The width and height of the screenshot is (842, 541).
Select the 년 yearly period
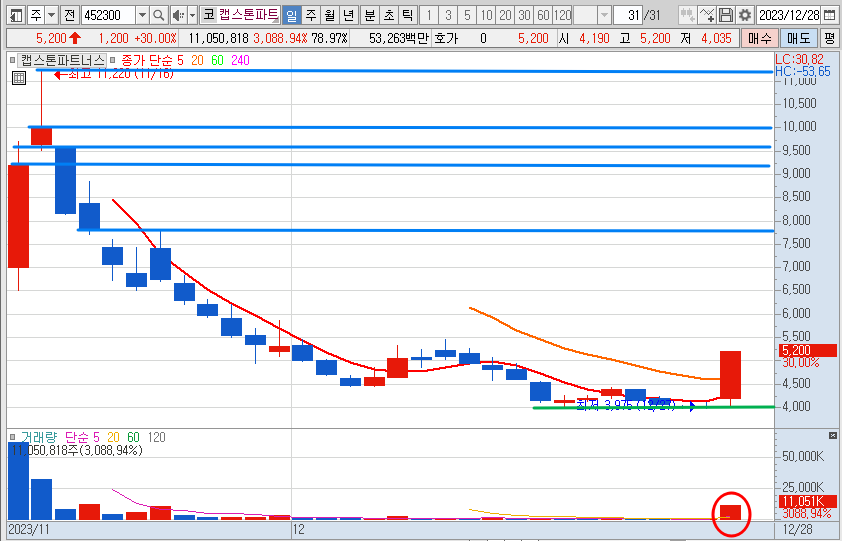(349, 15)
